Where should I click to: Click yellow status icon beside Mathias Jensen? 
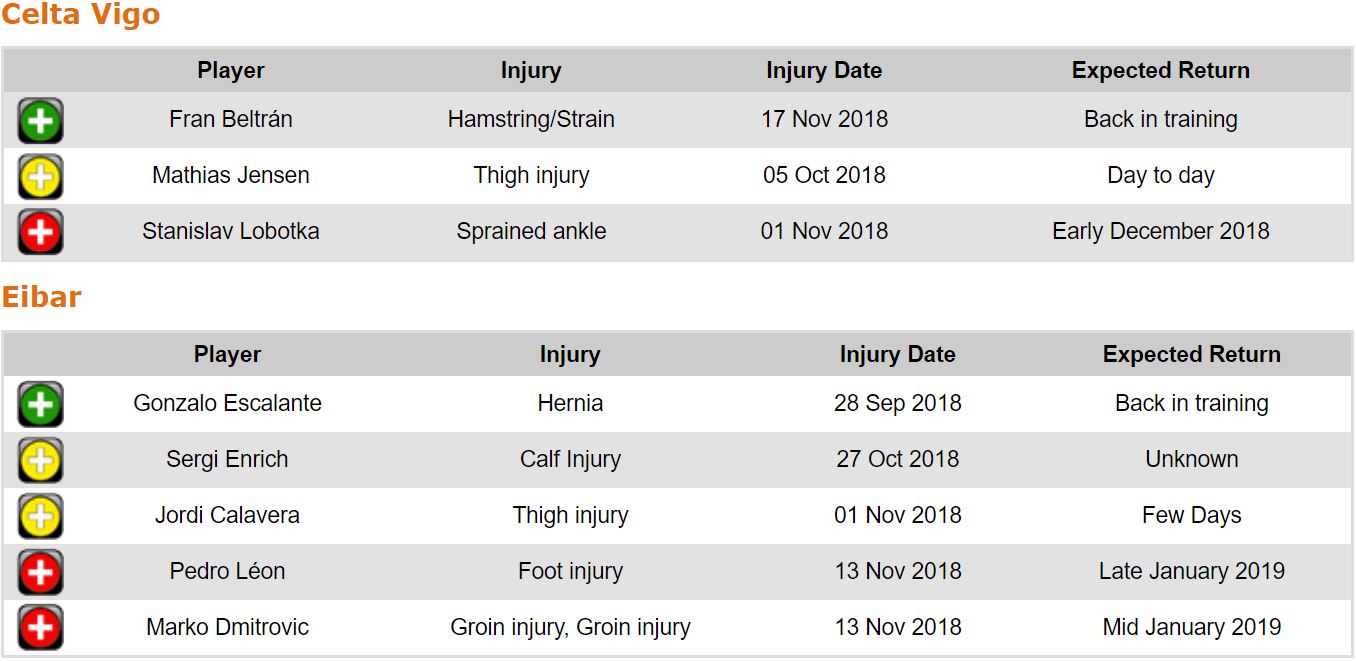(x=40, y=177)
